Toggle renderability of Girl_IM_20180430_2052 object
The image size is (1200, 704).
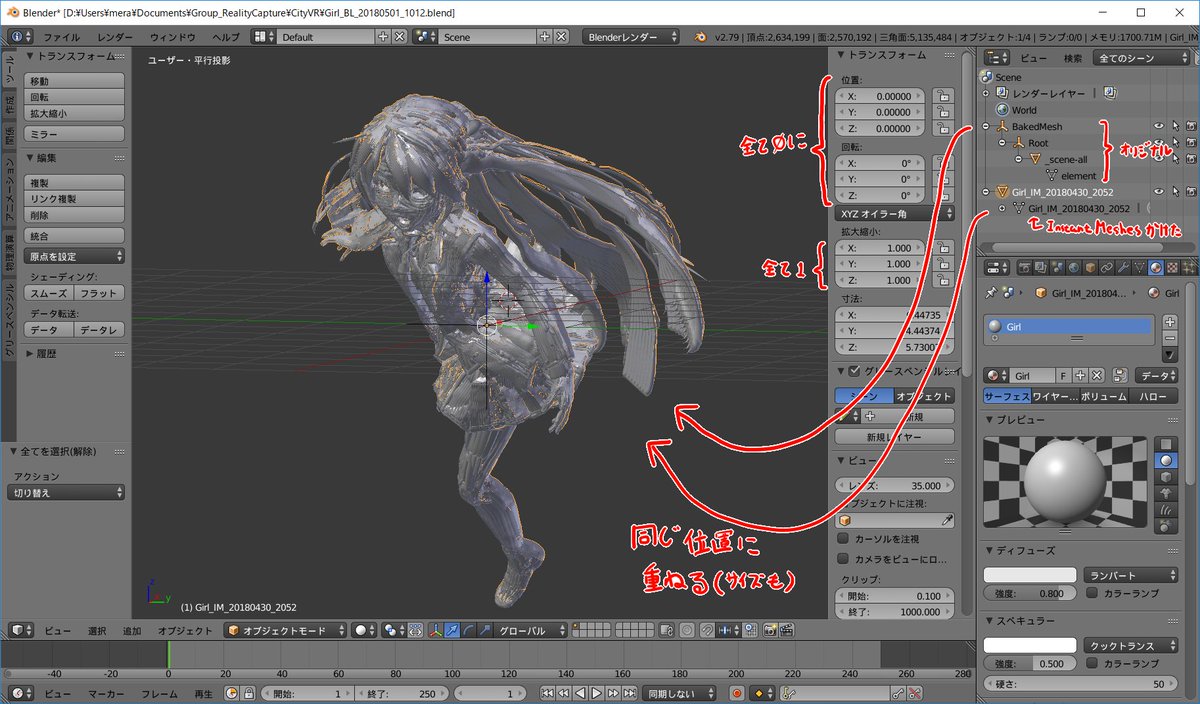point(1192,191)
